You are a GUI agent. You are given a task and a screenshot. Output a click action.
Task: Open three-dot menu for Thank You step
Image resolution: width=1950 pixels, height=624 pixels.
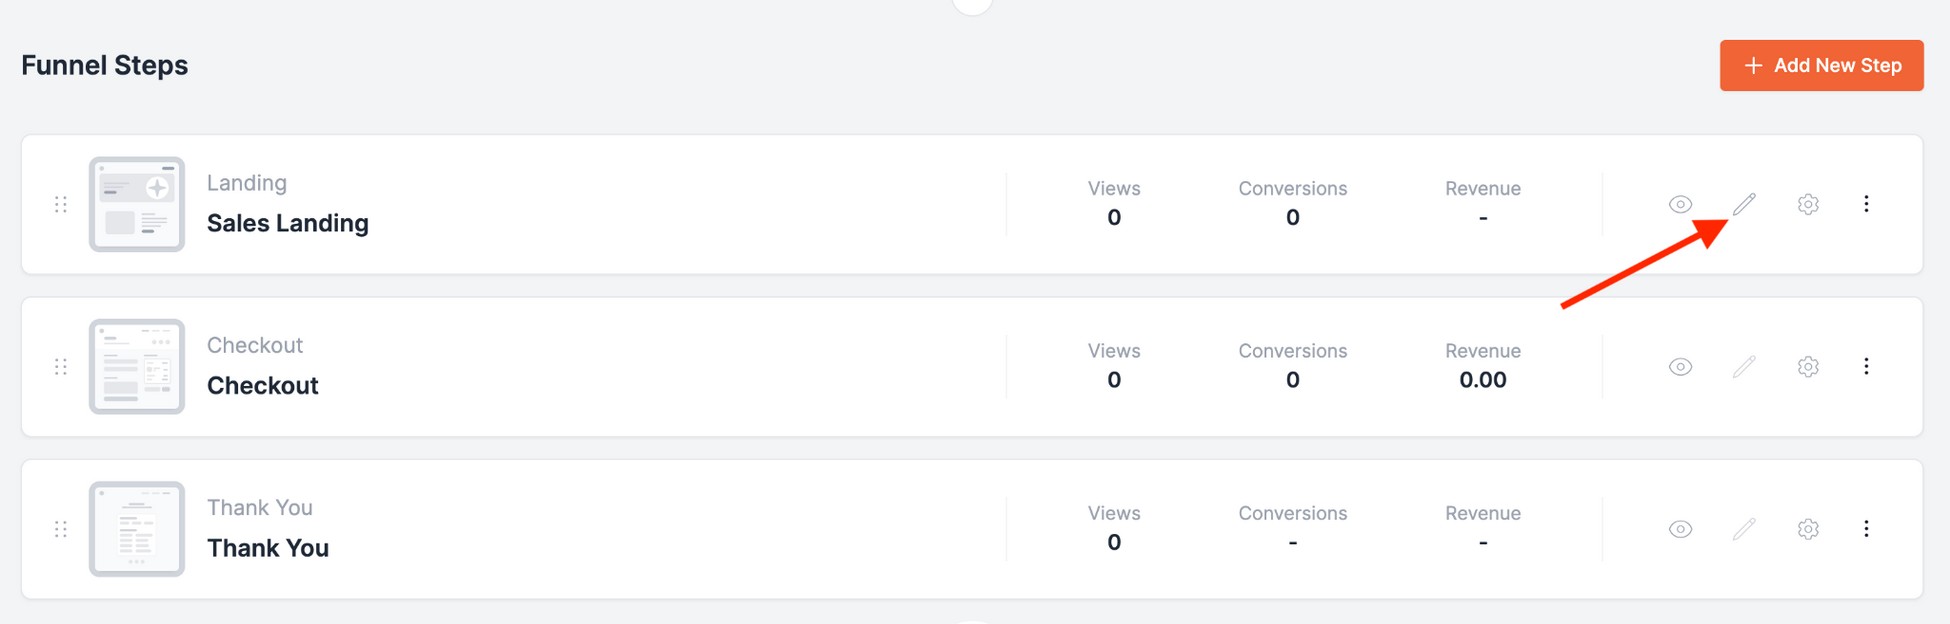1866,529
